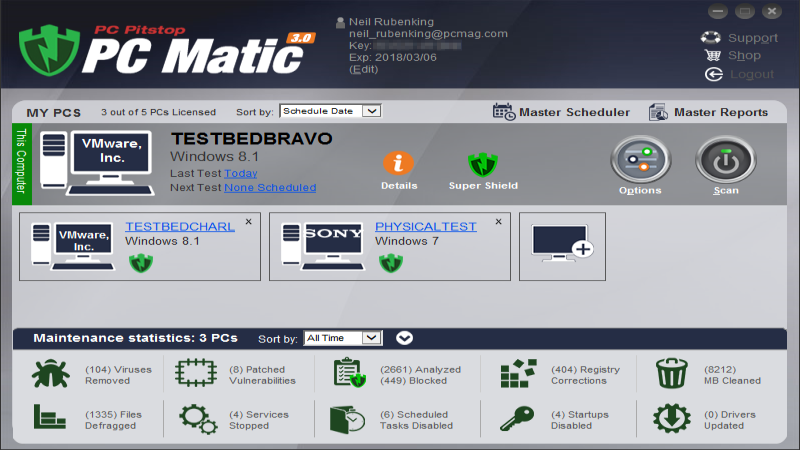Click the Startups Disabled key icon

point(516,419)
